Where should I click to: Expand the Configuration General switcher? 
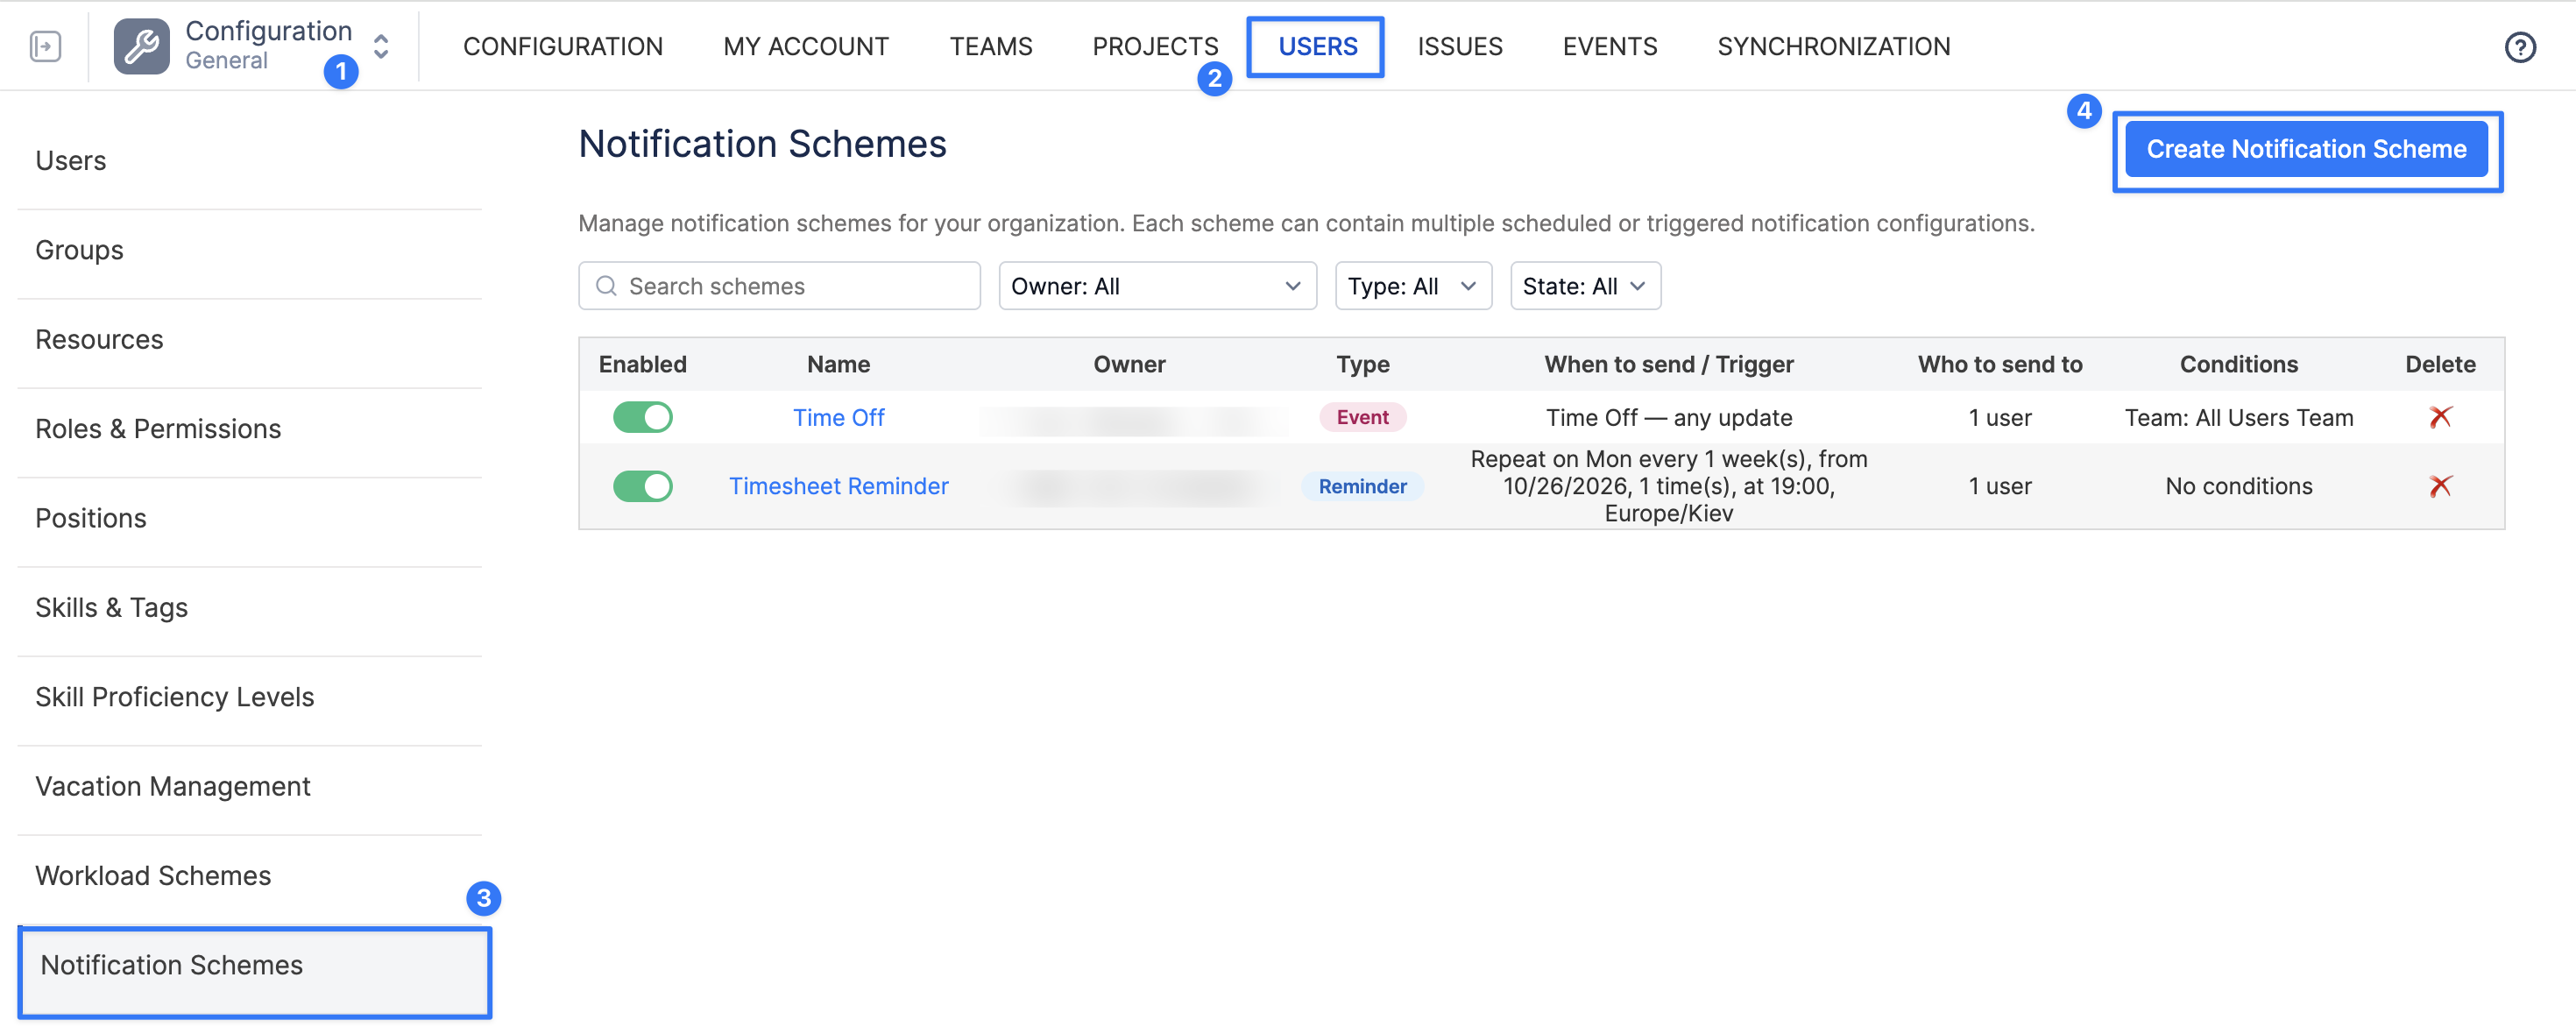381,46
